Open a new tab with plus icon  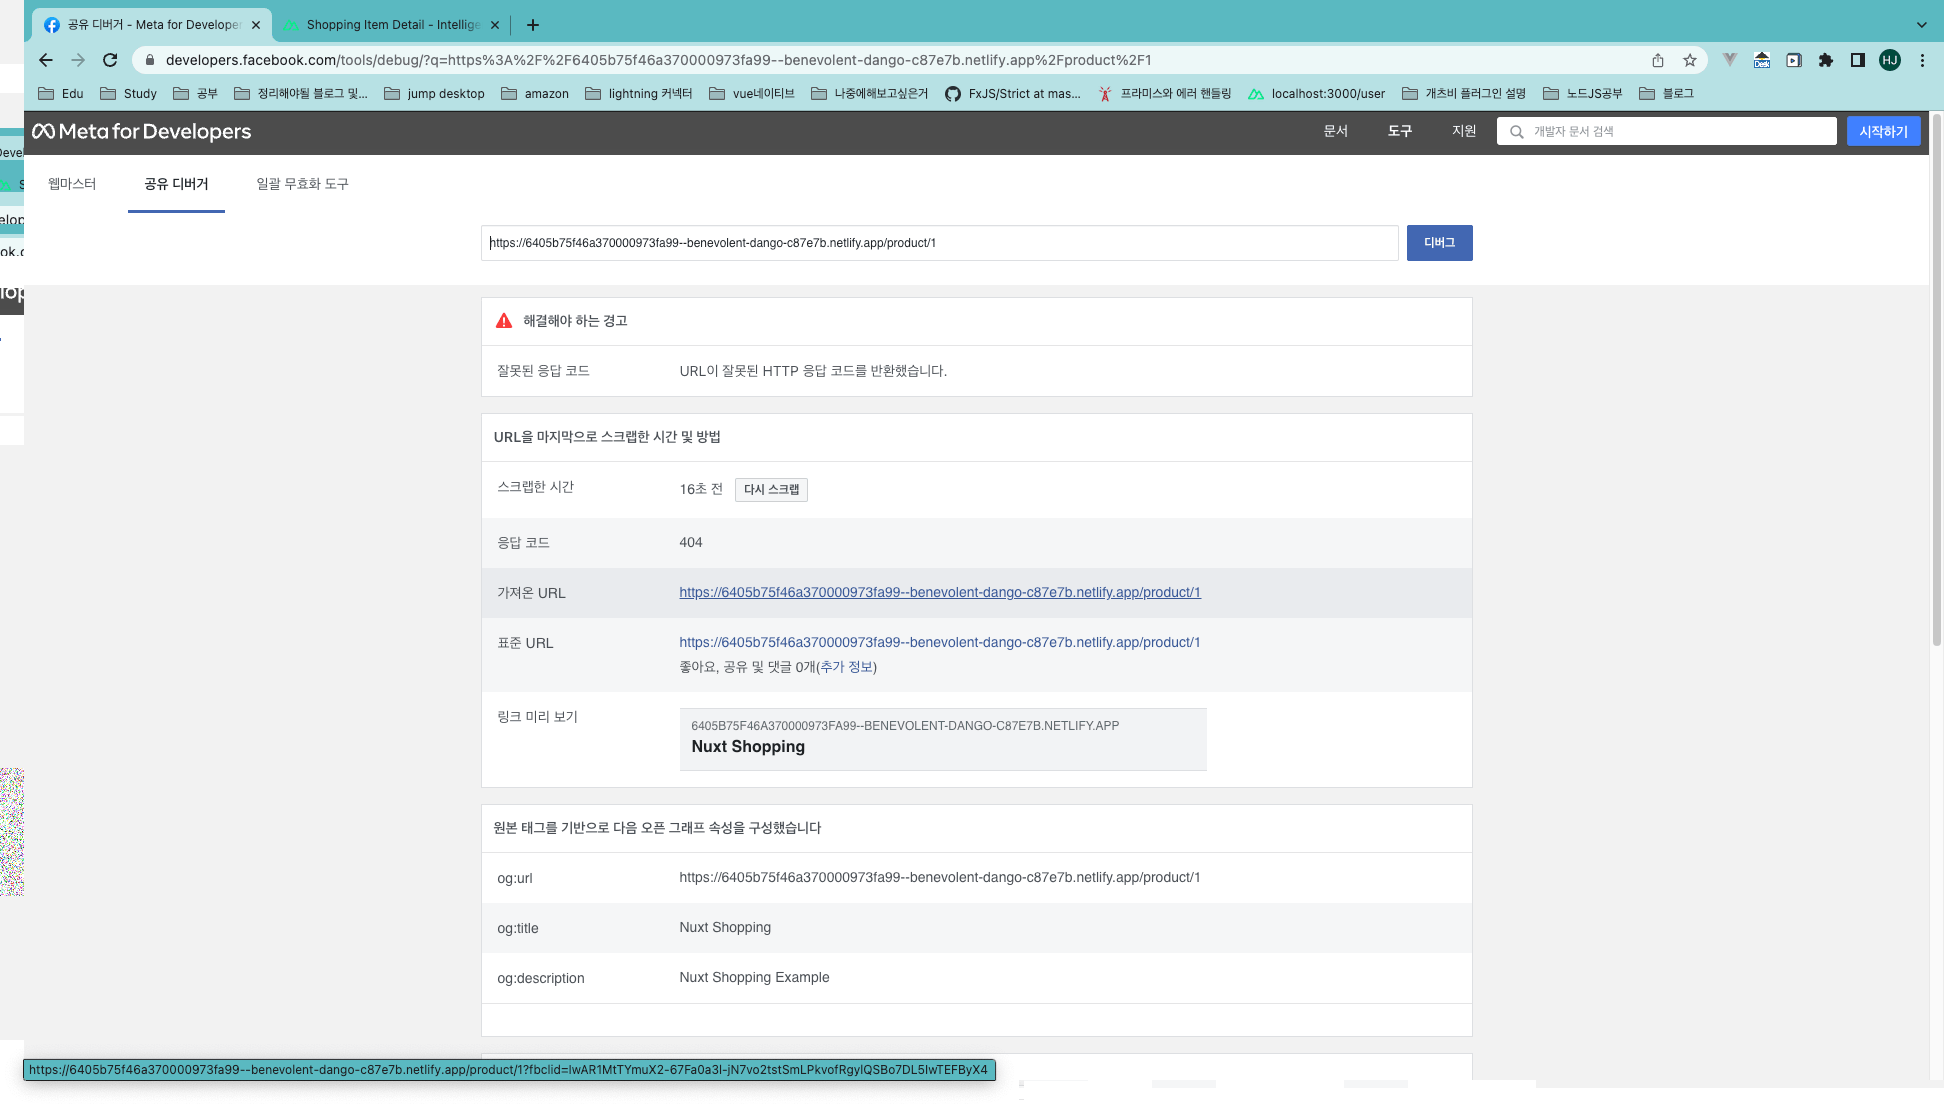pyautogui.click(x=533, y=25)
